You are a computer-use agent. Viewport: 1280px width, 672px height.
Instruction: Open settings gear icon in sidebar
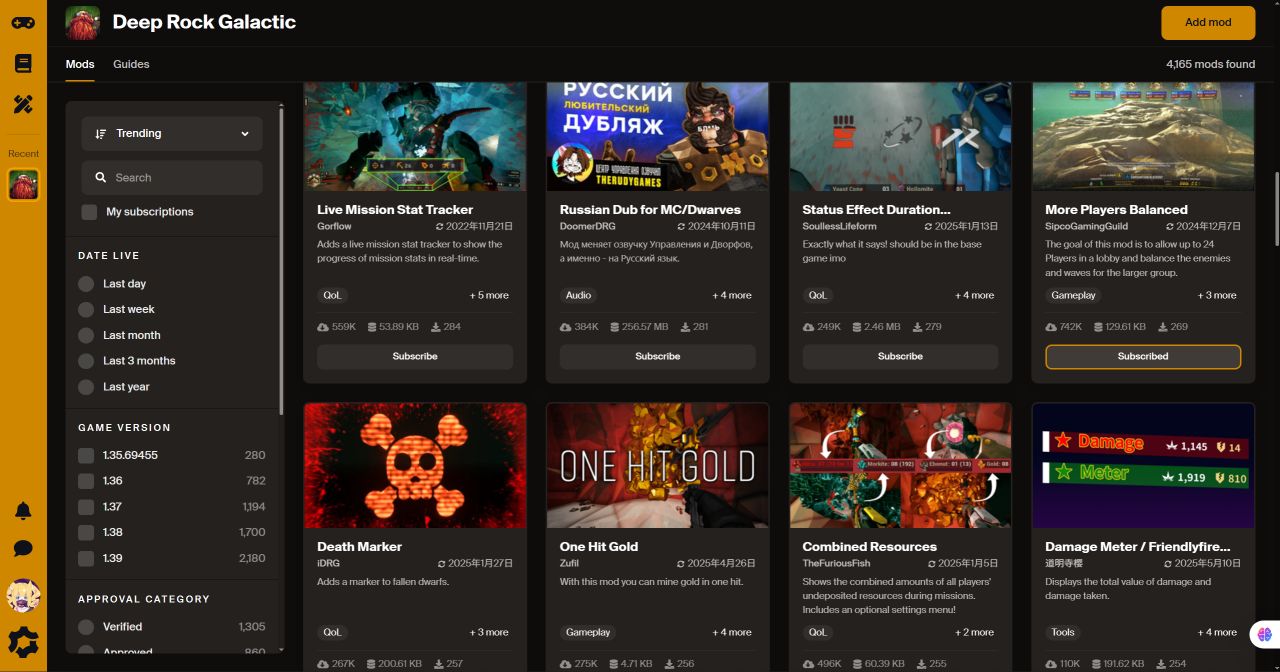[23, 641]
